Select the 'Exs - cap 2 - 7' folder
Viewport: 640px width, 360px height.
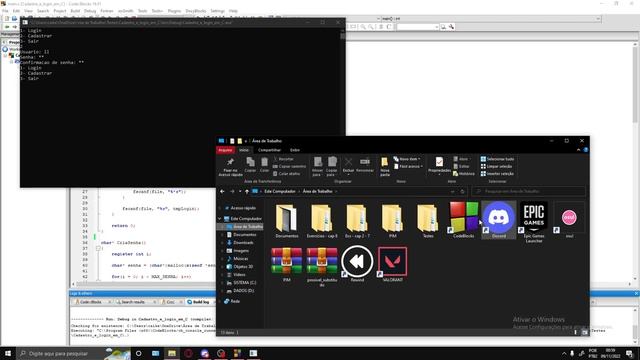click(x=357, y=220)
